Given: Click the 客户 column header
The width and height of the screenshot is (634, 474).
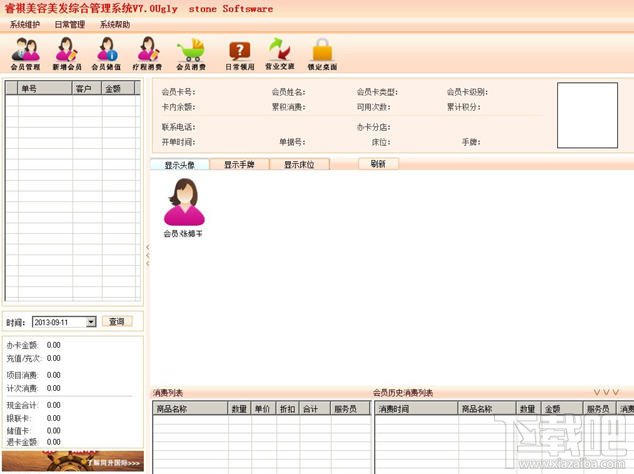Looking at the screenshot, I should [87, 88].
